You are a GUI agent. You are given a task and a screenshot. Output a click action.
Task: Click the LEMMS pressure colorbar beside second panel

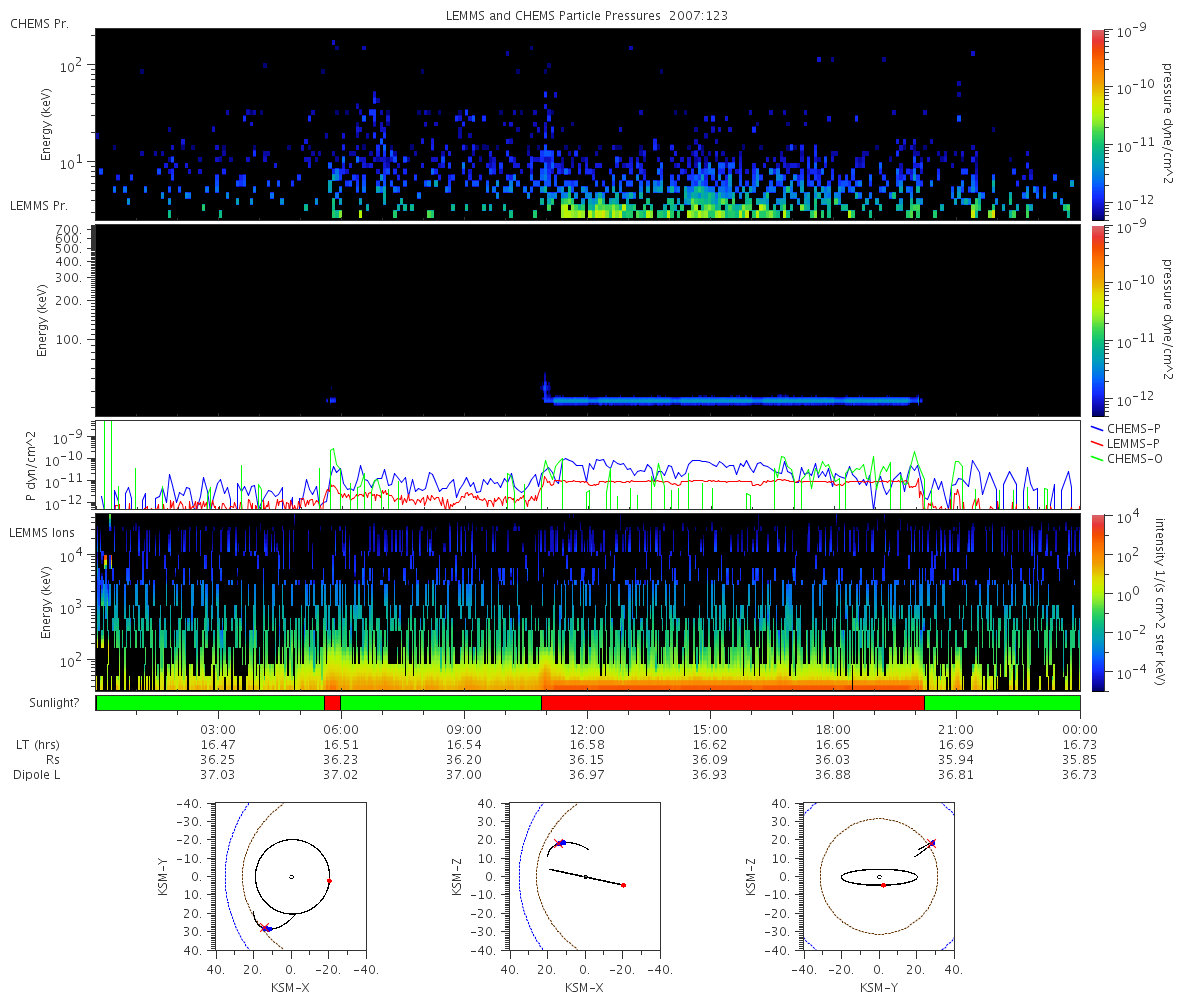(x=1097, y=319)
